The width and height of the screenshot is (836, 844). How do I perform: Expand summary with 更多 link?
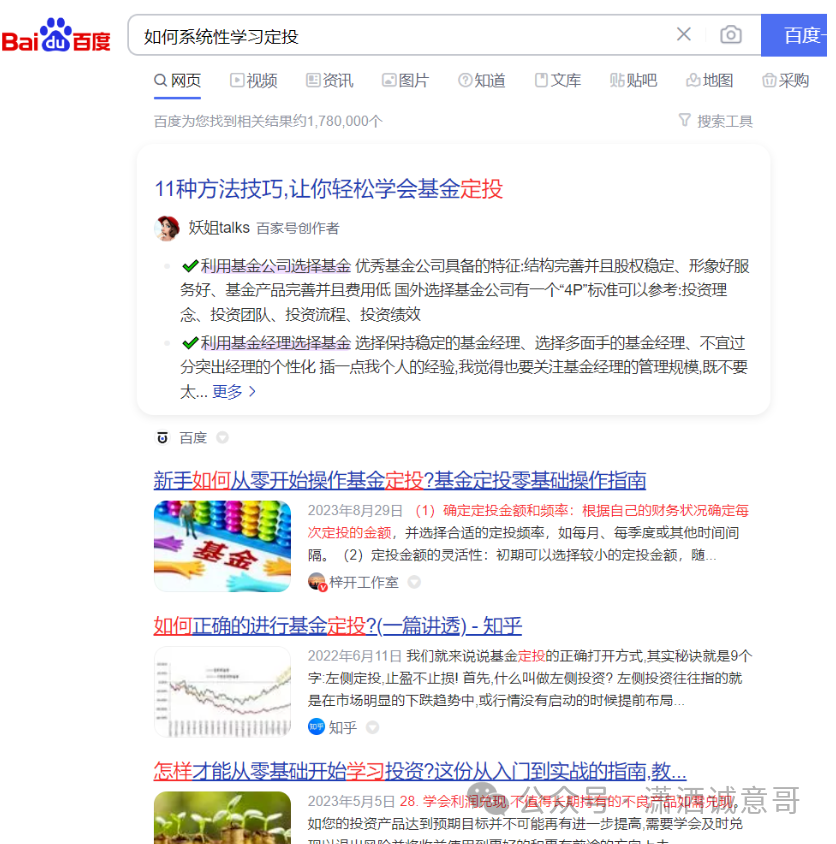coord(234,391)
